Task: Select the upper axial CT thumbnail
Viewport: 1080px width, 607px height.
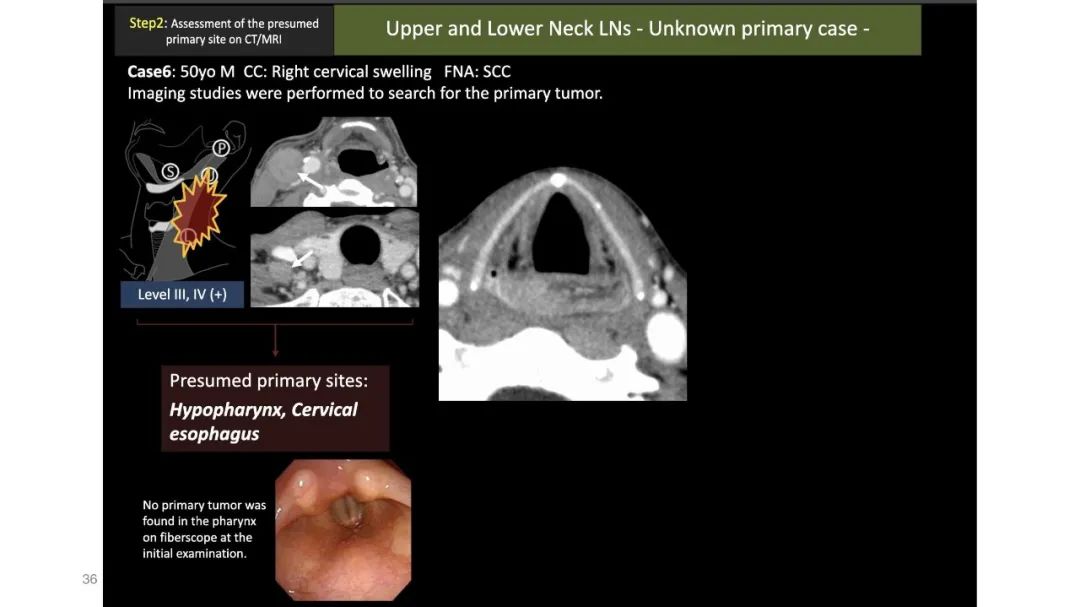Action: point(334,161)
